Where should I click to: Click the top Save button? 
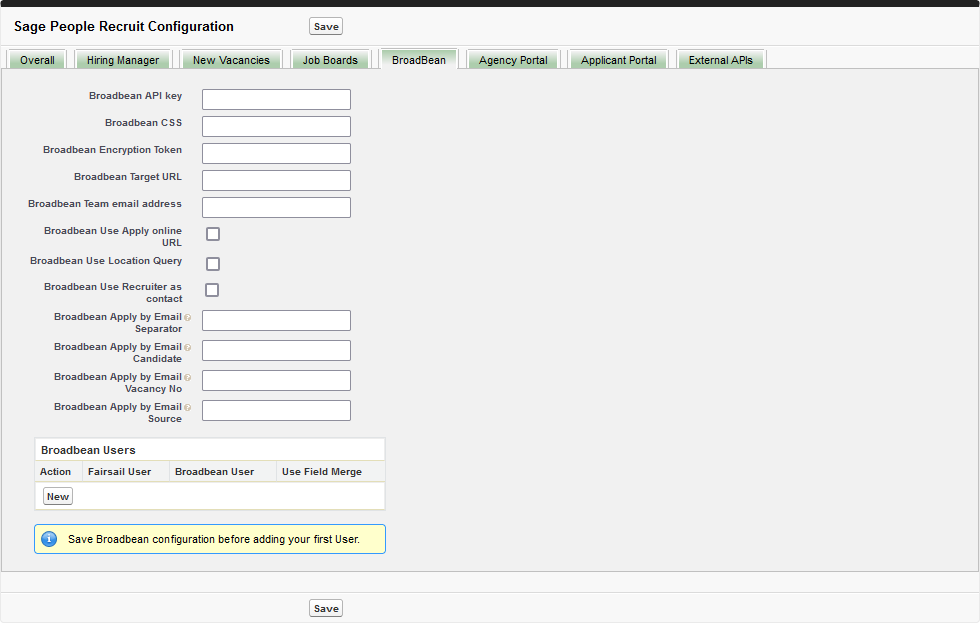click(x=326, y=27)
